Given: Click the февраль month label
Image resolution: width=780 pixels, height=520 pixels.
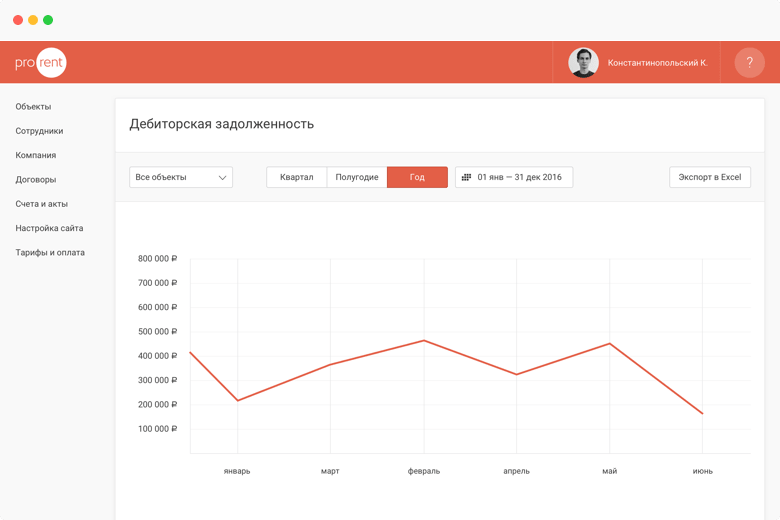Looking at the screenshot, I should pyautogui.click(x=424, y=471).
